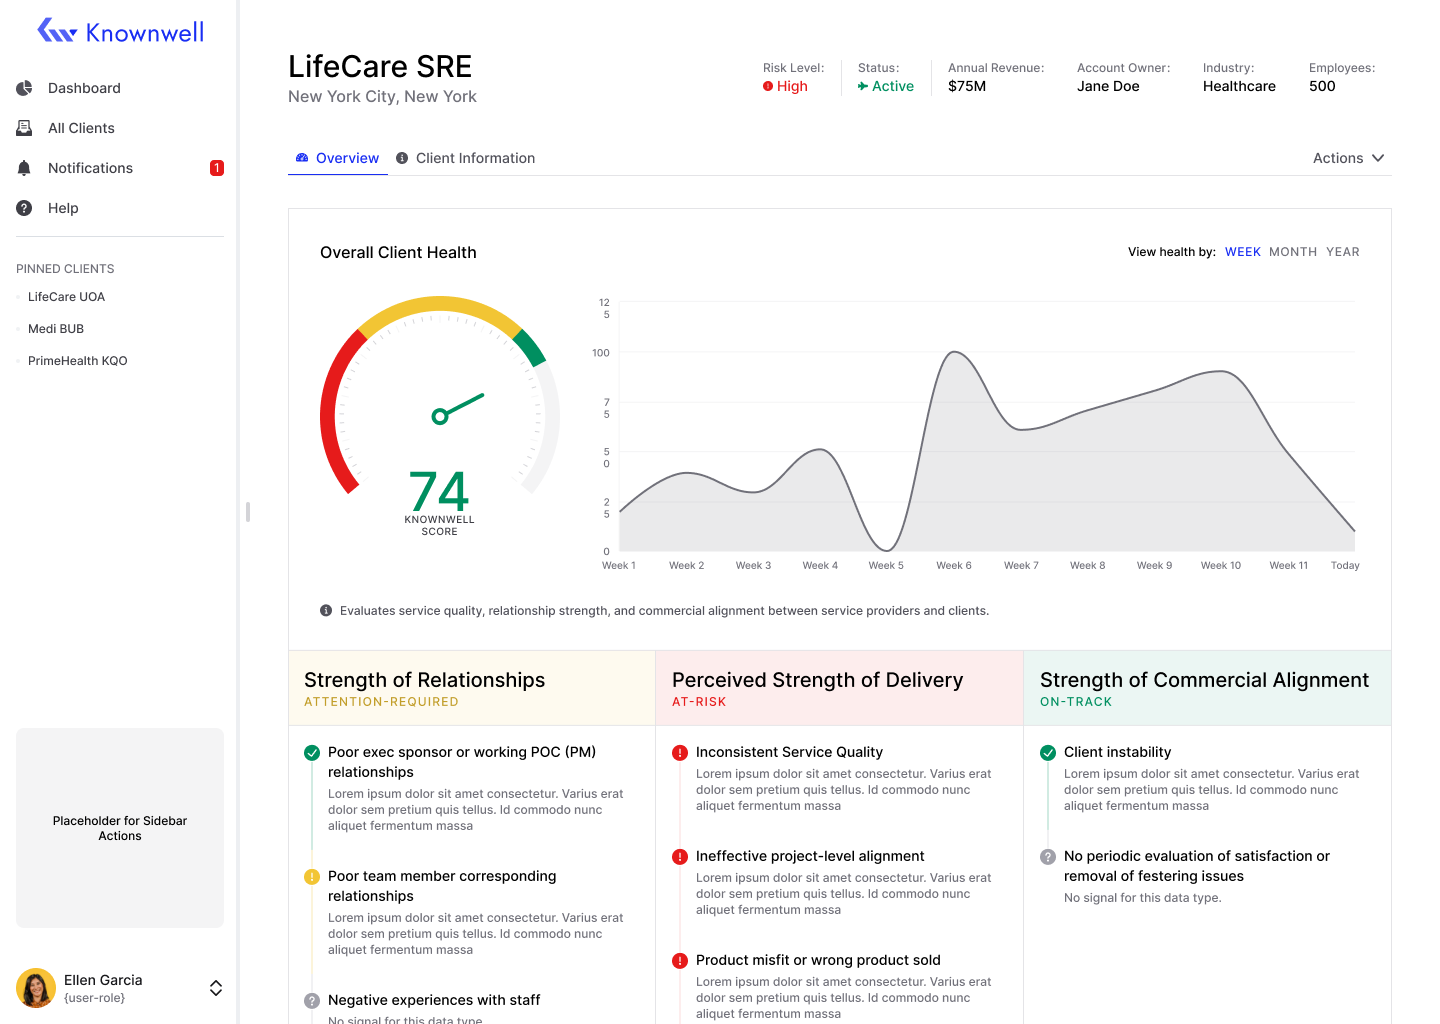This screenshot has width=1440, height=1024.
Task: Open pinned client LifeCare UOA
Action: [66, 297]
